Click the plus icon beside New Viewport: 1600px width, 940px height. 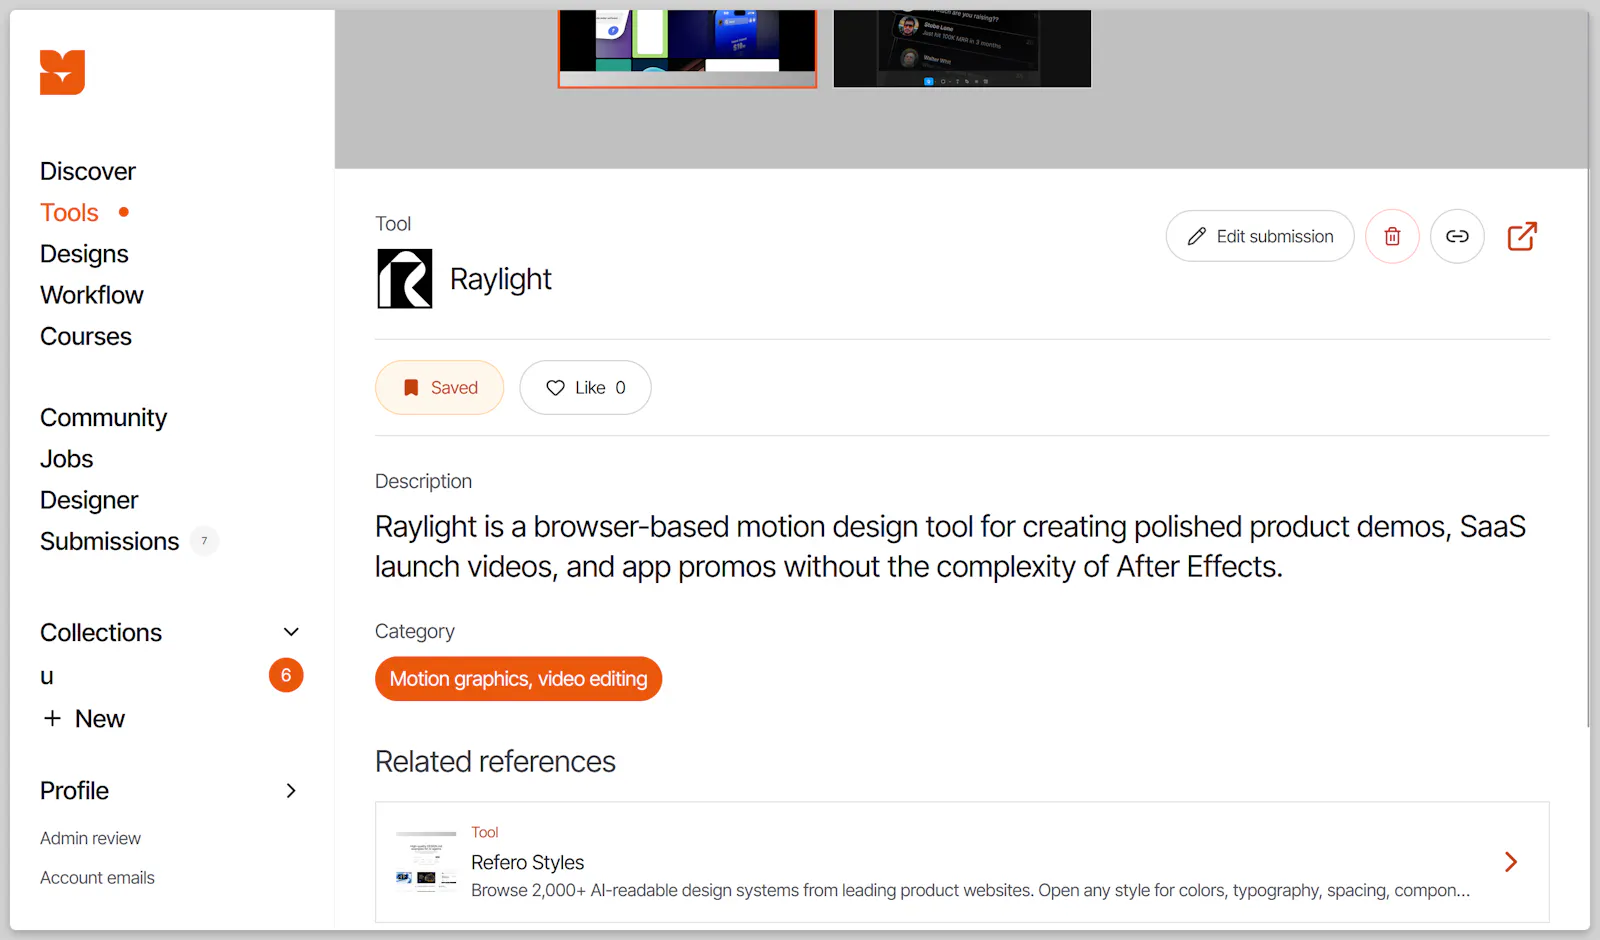click(52, 718)
